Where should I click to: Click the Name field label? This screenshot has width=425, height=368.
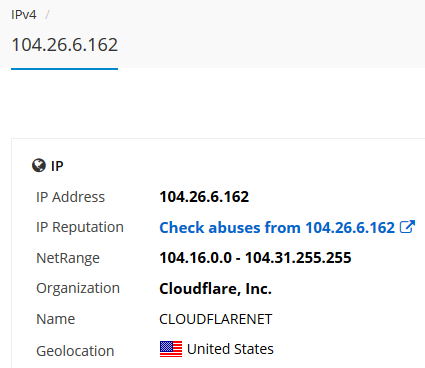click(x=56, y=319)
